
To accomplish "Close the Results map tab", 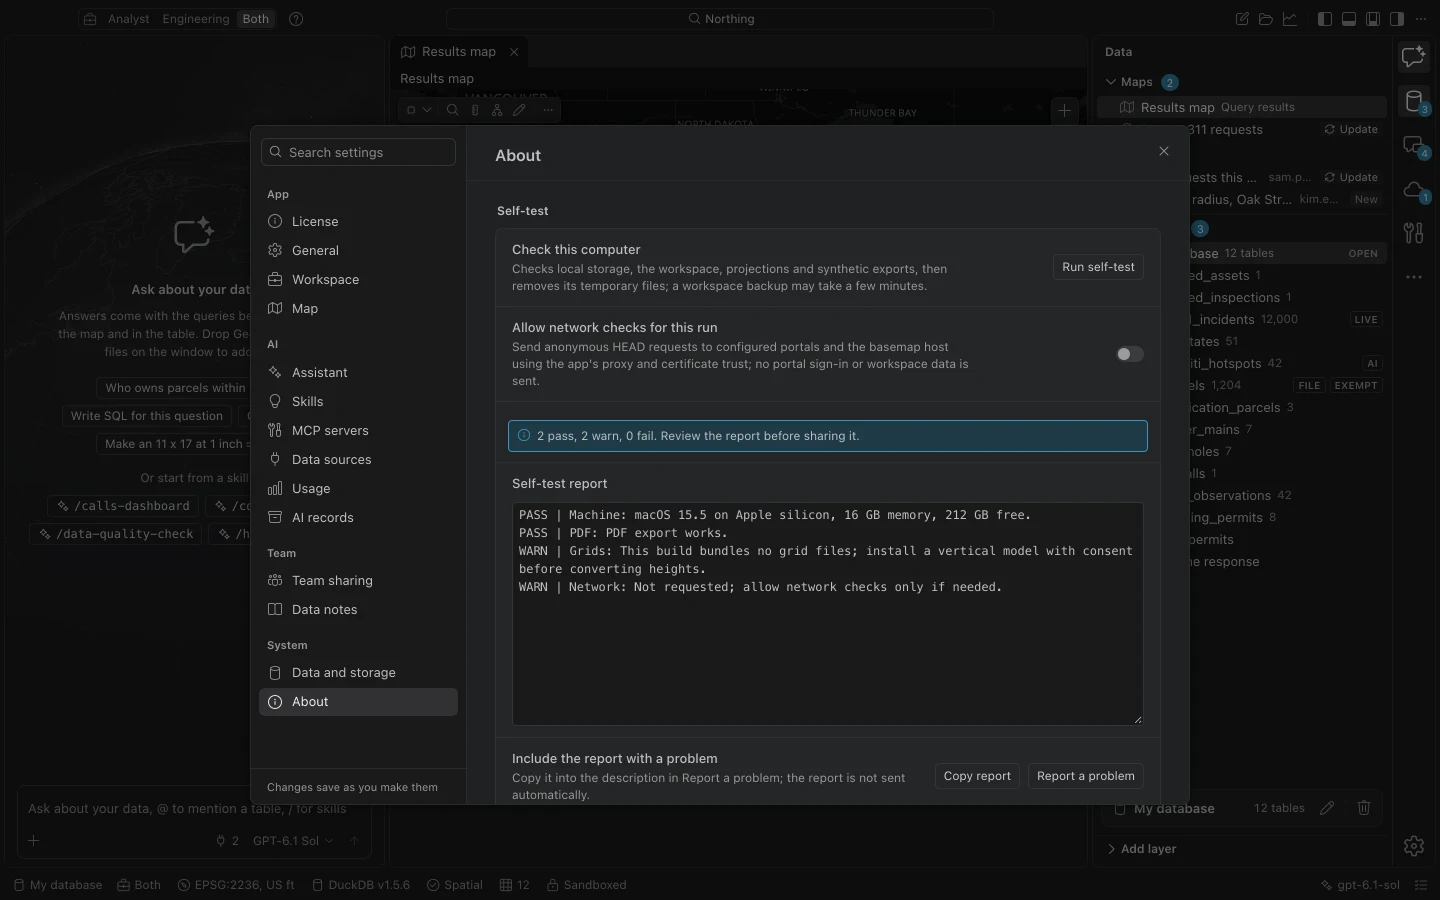I will 514,52.
